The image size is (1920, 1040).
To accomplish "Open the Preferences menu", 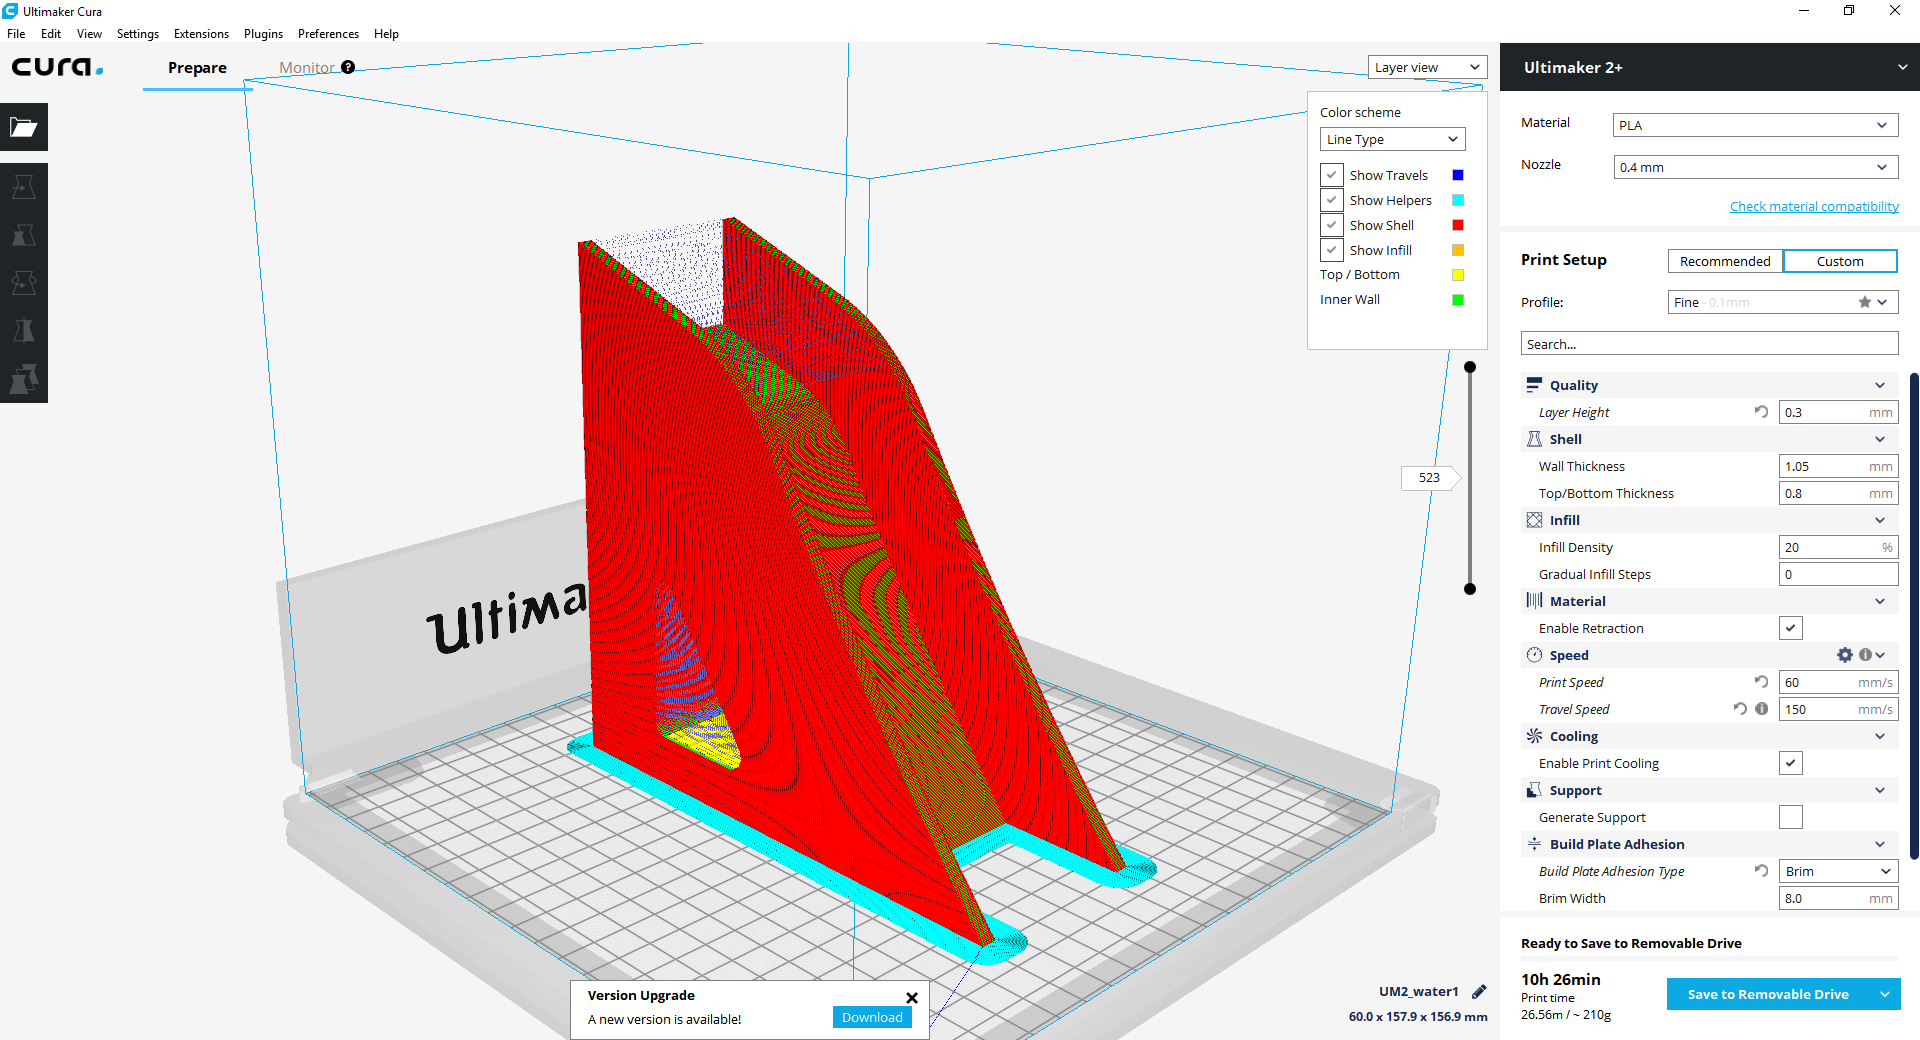I will [328, 33].
